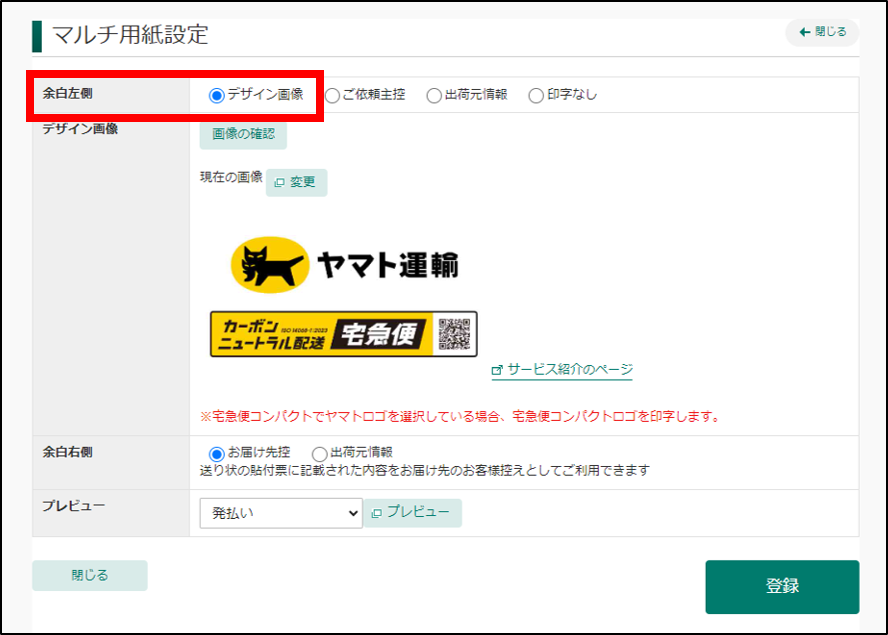Click the 余白右側 row label
The width and height of the screenshot is (888, 635).
tap(68, 452)
